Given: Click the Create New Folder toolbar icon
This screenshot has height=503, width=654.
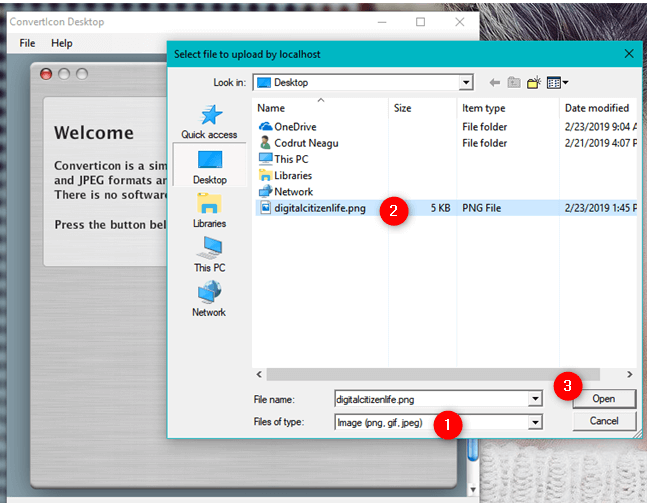Looking at the screenshot, I should click(535, 83).
